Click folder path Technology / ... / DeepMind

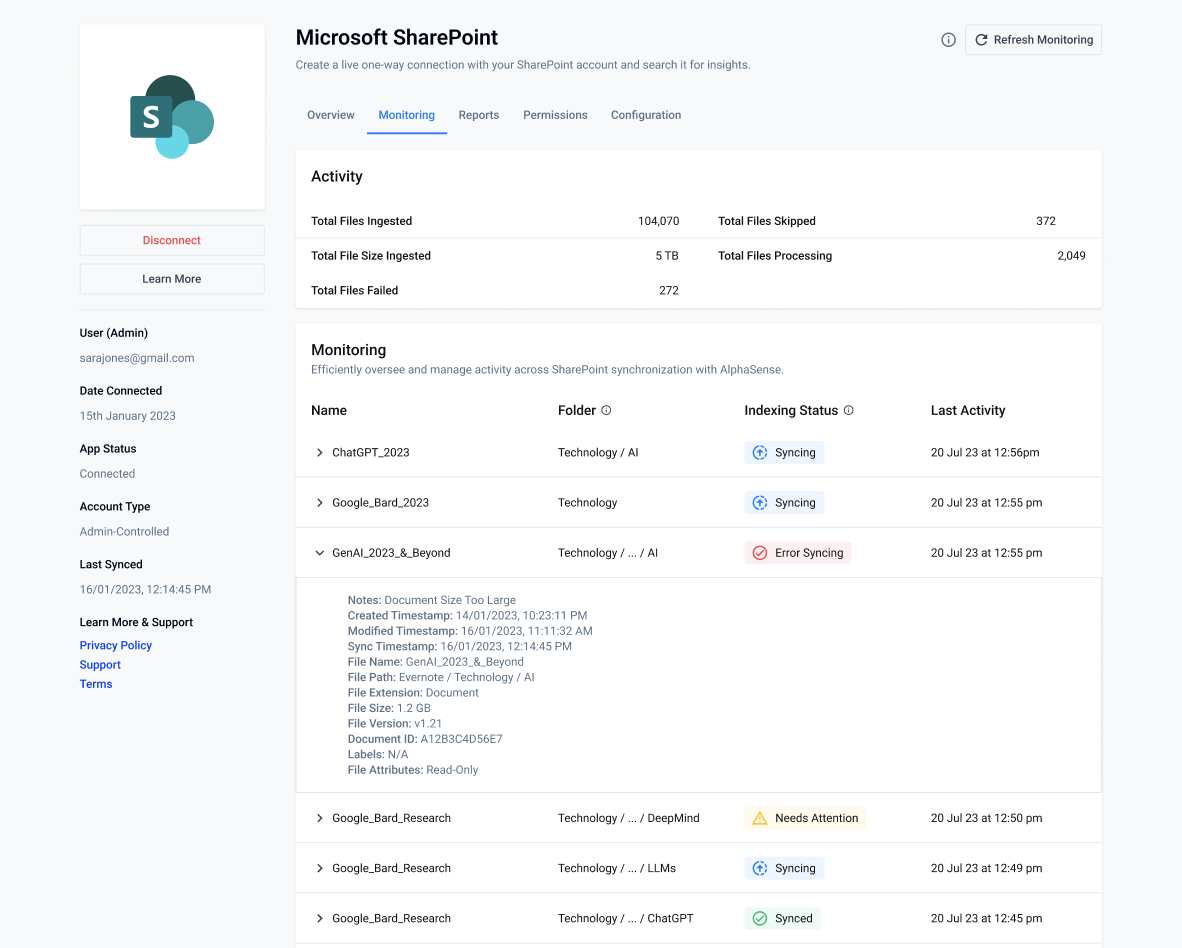click(629, 818)
